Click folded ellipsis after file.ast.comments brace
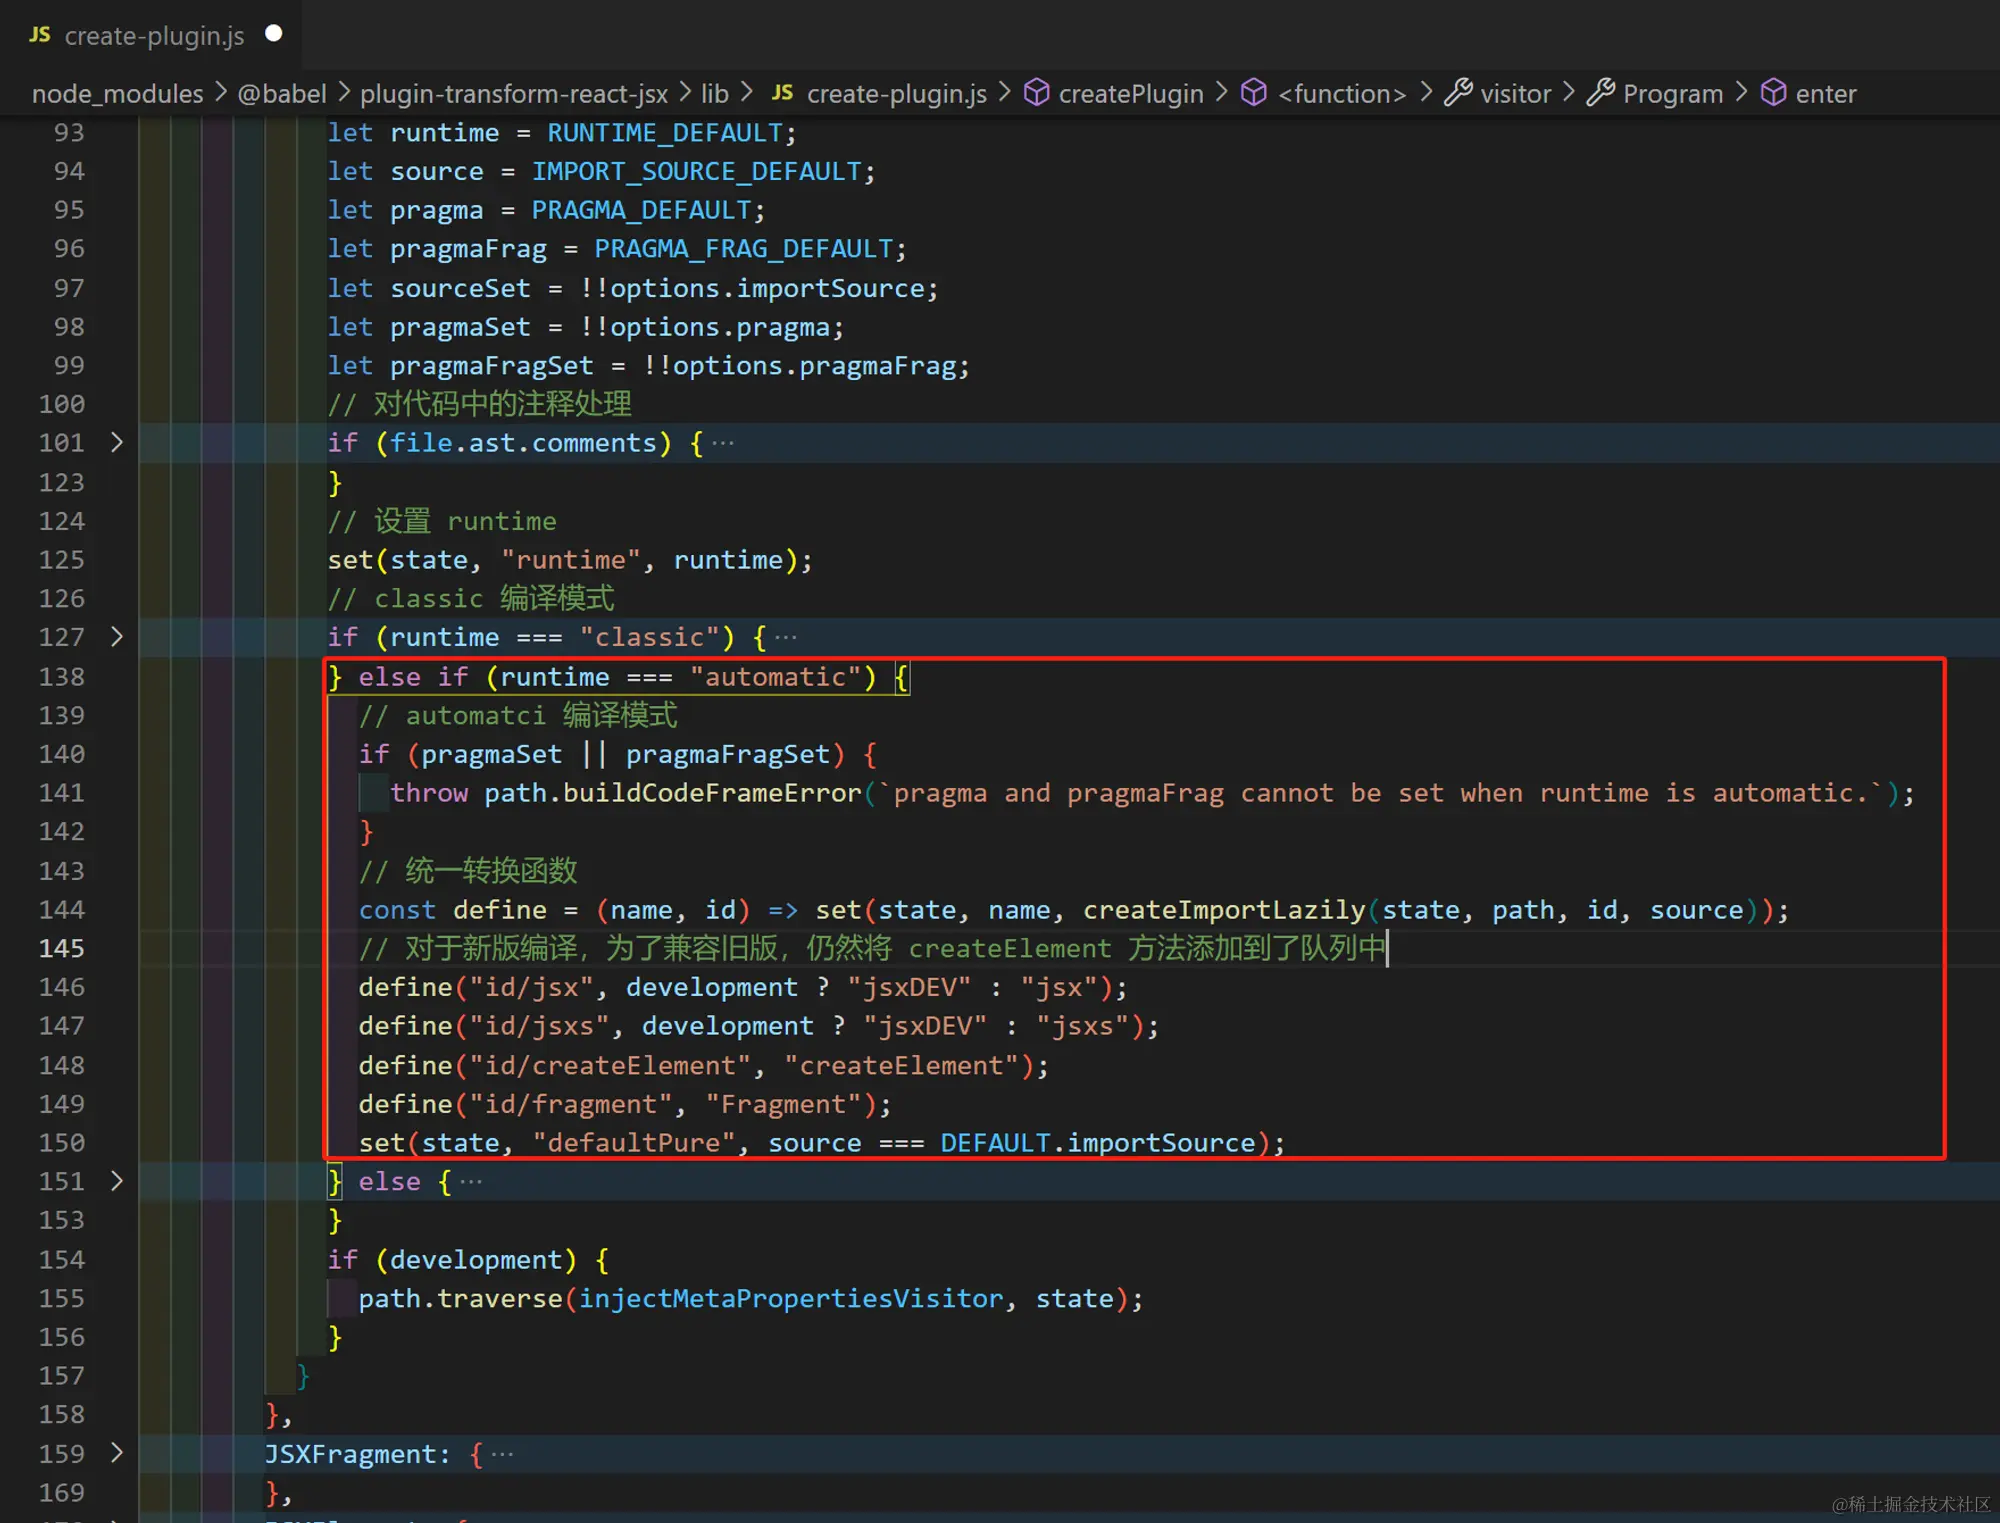The width and height of the screenshot is (2000, 1523). pyautogui.click(x=723, y=443)
